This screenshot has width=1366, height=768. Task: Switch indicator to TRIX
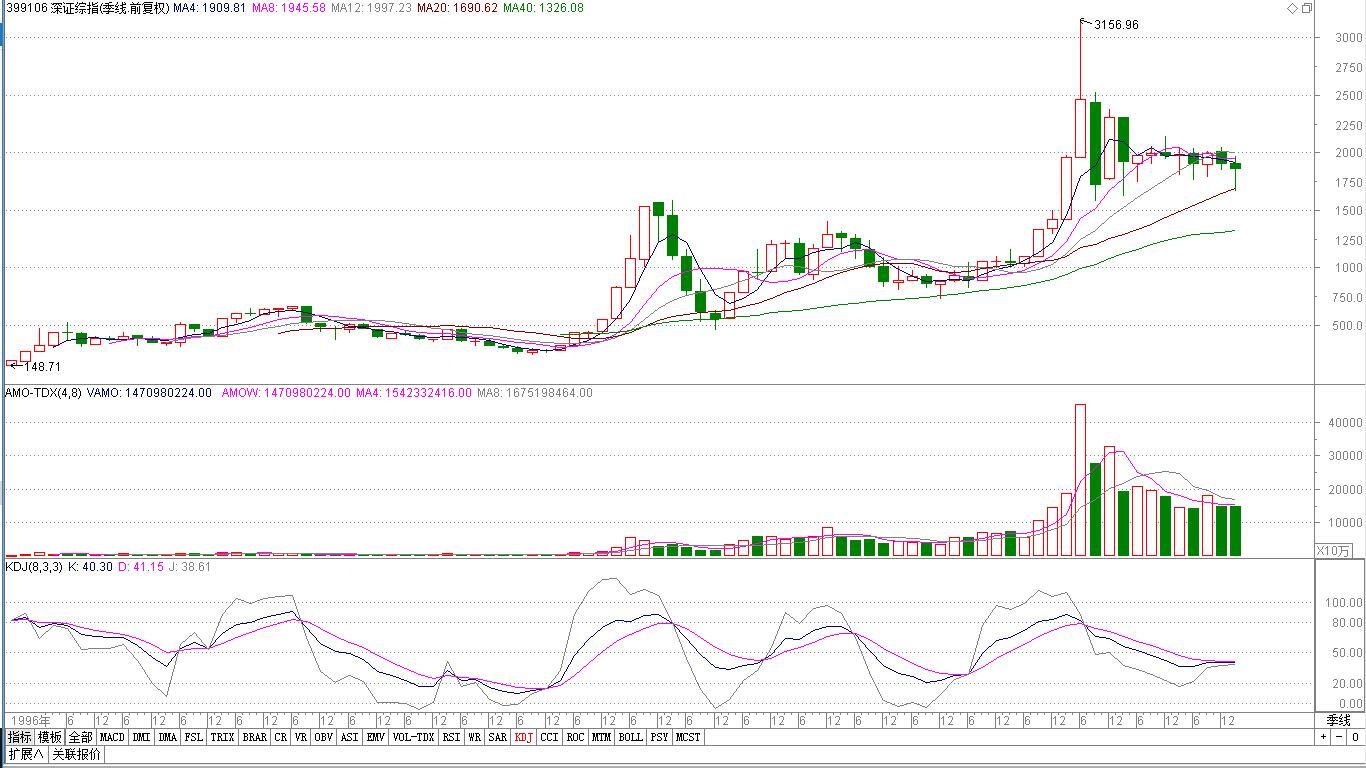click(x=222, y=737)
